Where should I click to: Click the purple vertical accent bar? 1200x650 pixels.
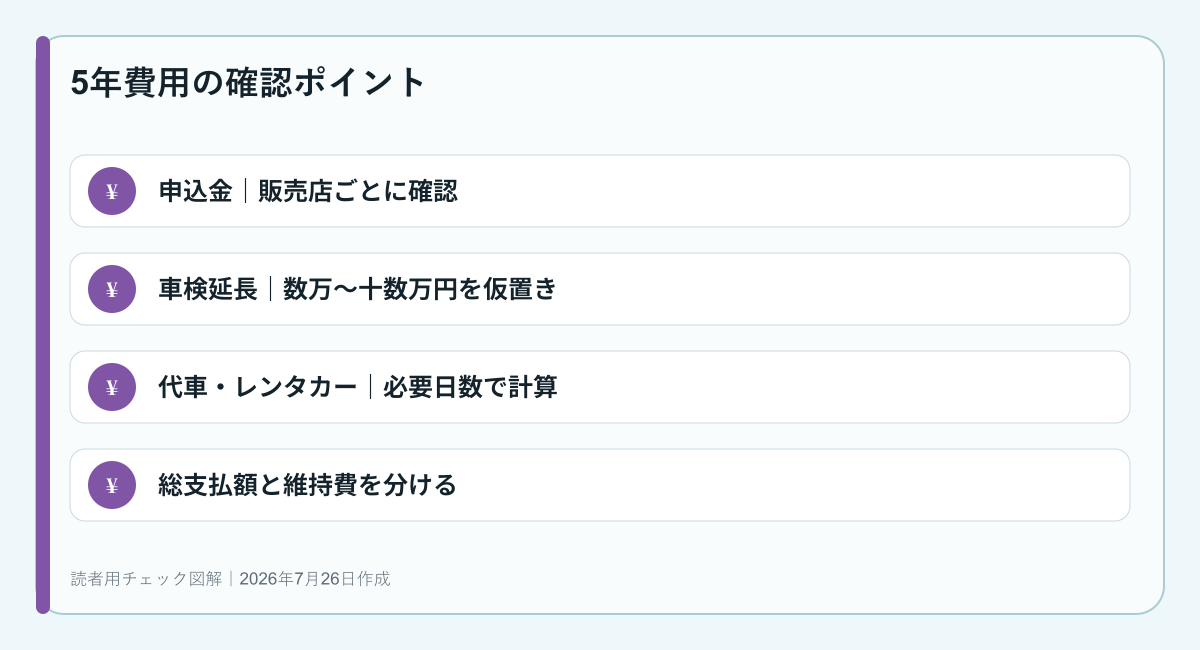coord(43,325)
